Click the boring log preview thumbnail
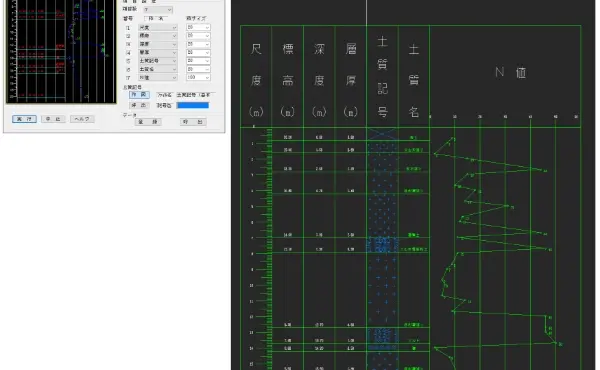 tap(61, 51)
